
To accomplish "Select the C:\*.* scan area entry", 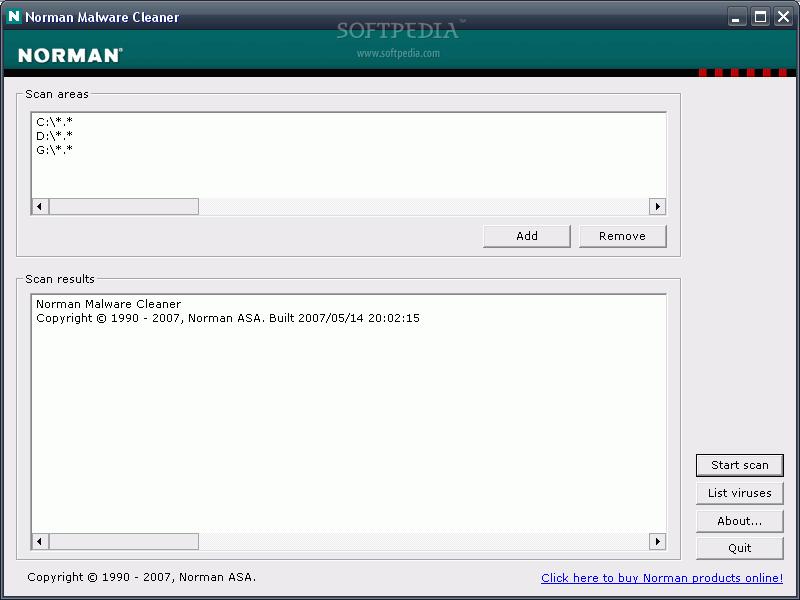I will pos(54,122).
